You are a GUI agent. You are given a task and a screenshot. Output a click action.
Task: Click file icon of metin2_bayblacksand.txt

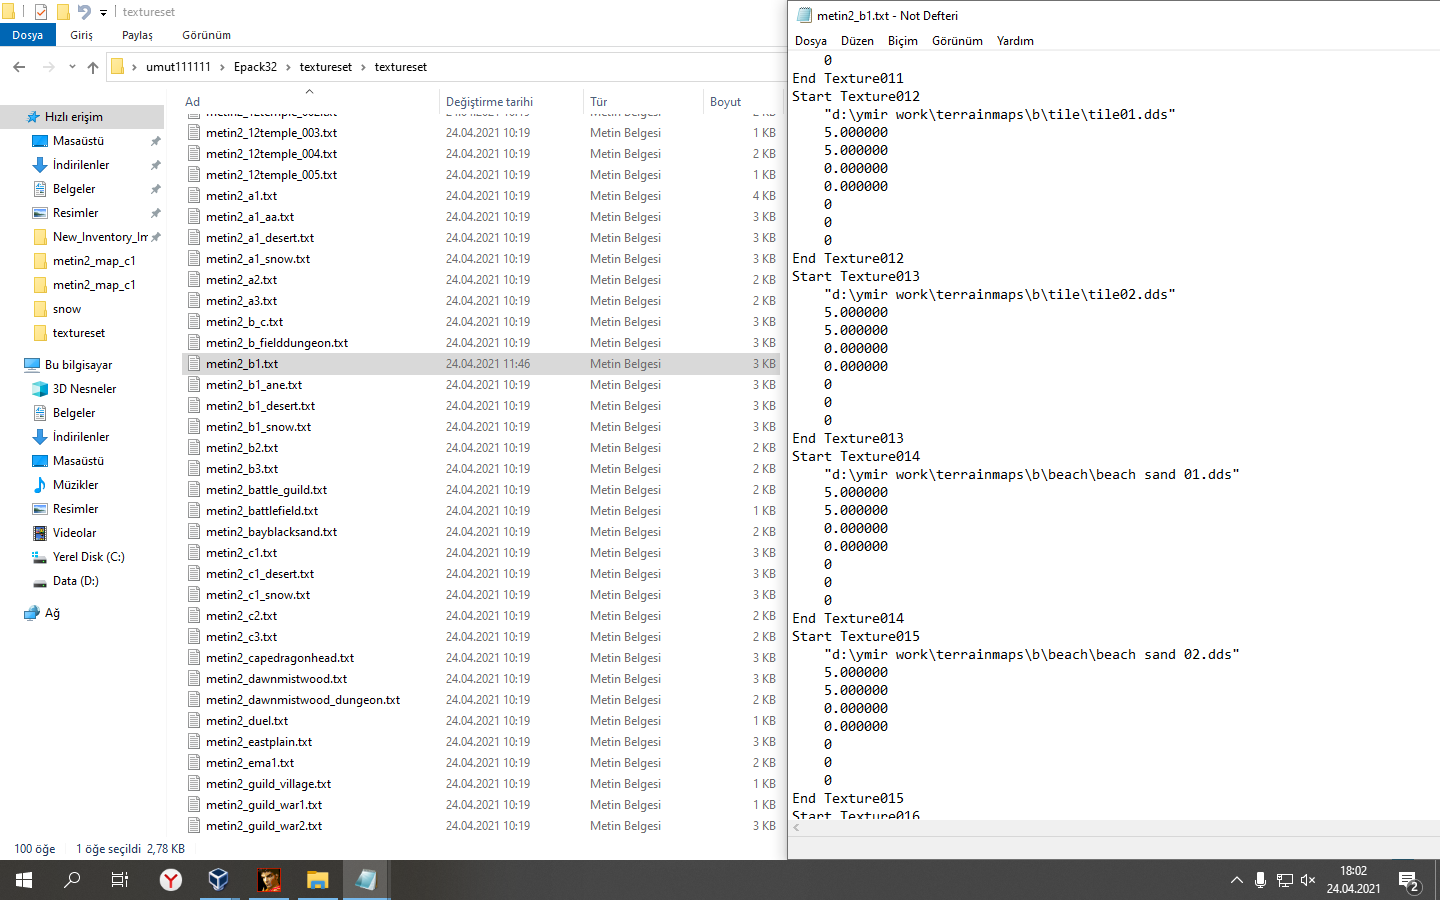[x=194, y=532]
